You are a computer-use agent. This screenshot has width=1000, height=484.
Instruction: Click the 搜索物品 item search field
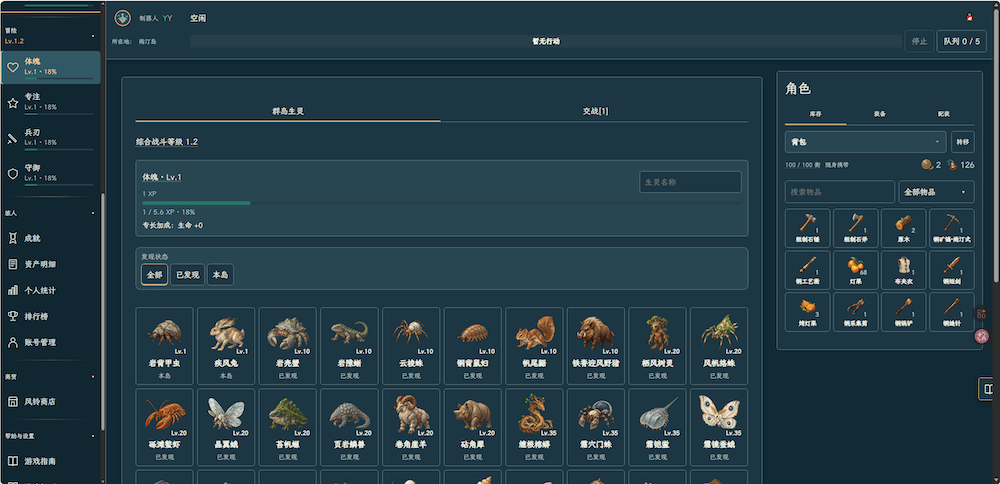coord(840,191)
